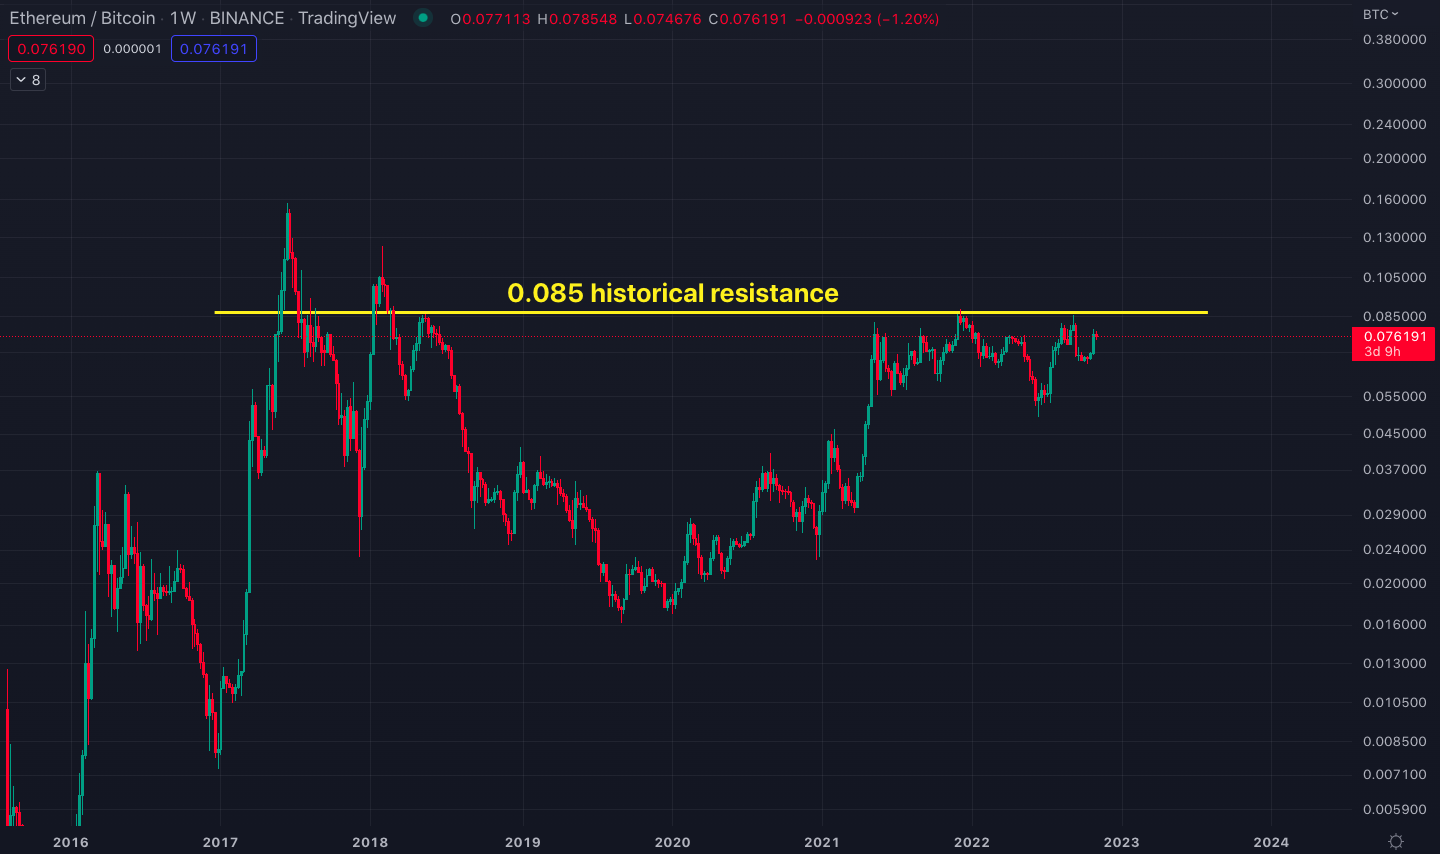This screenshot has width=1440, height=854.
Task: Click the 0.085000 price axis label
Action: click(1394, 317)
